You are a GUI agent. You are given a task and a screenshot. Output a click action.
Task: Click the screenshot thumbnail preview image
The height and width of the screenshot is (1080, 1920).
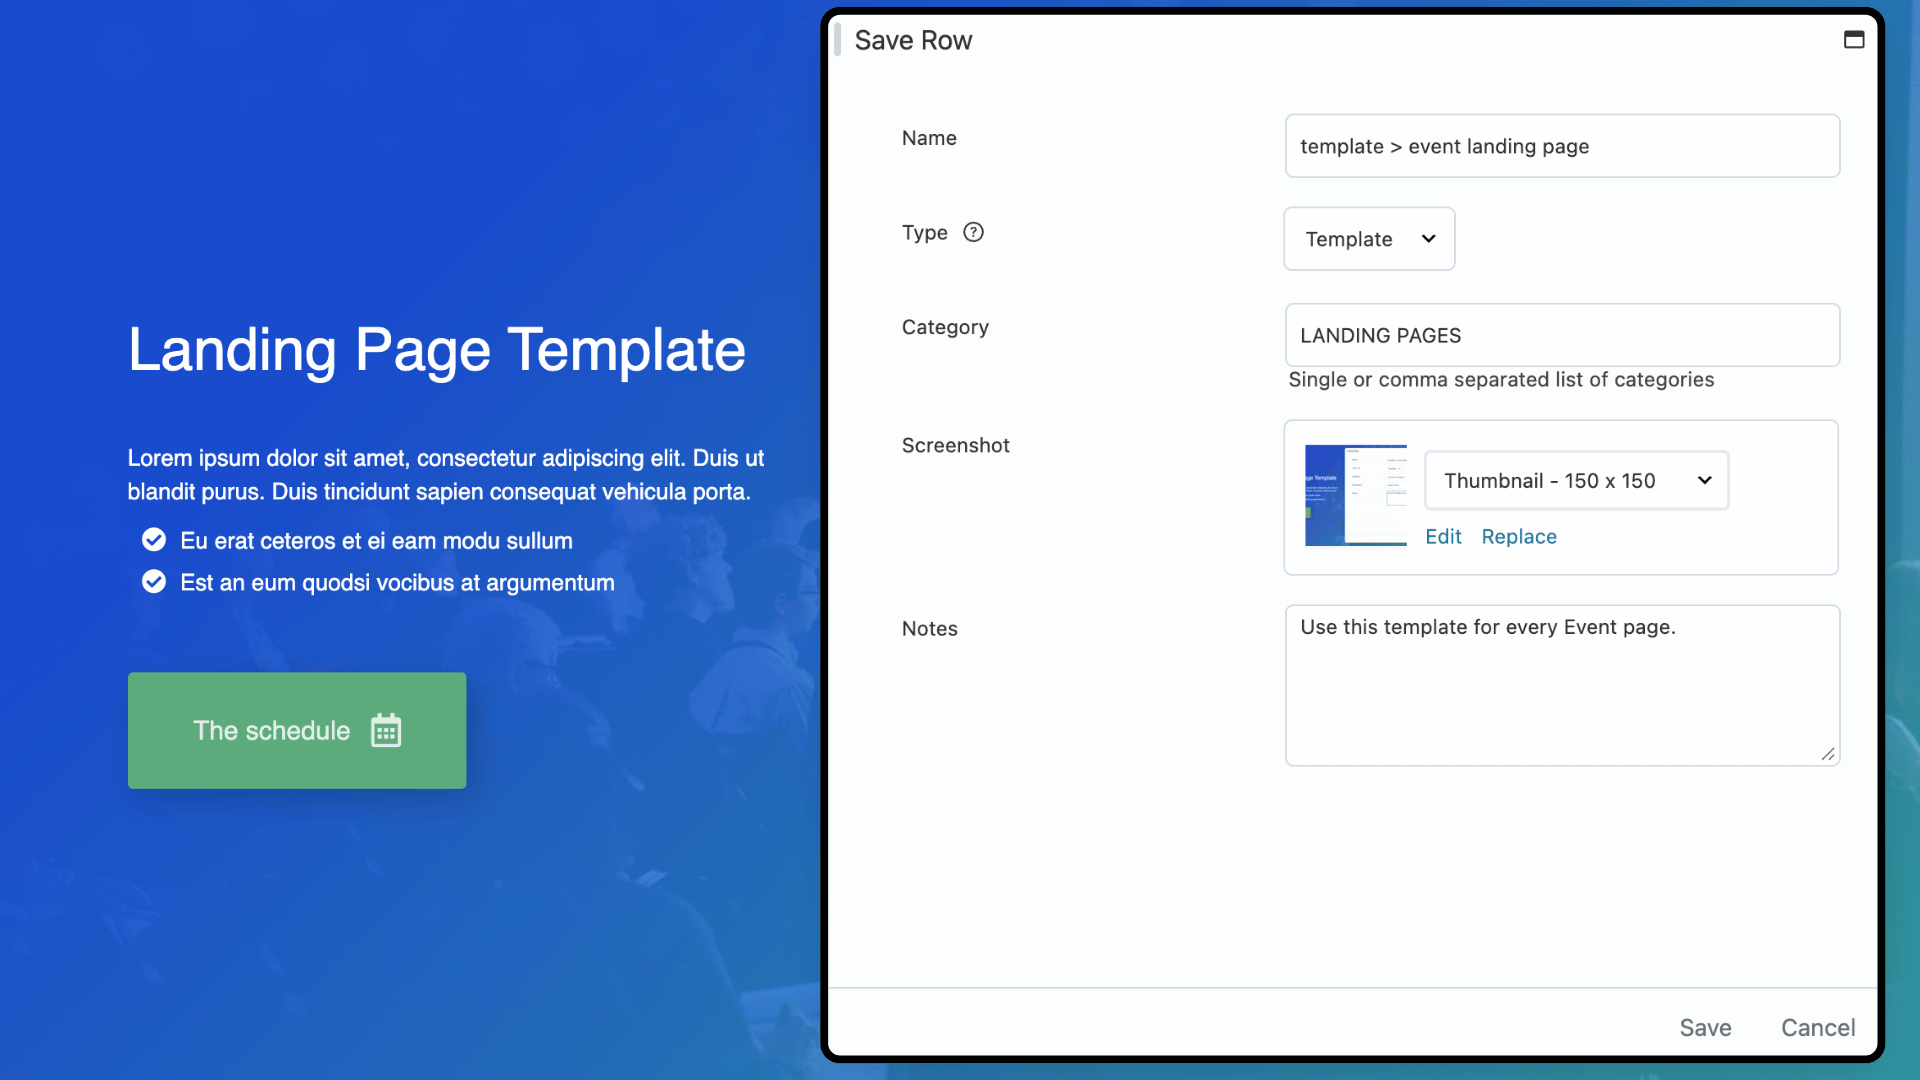[1355, 496]
